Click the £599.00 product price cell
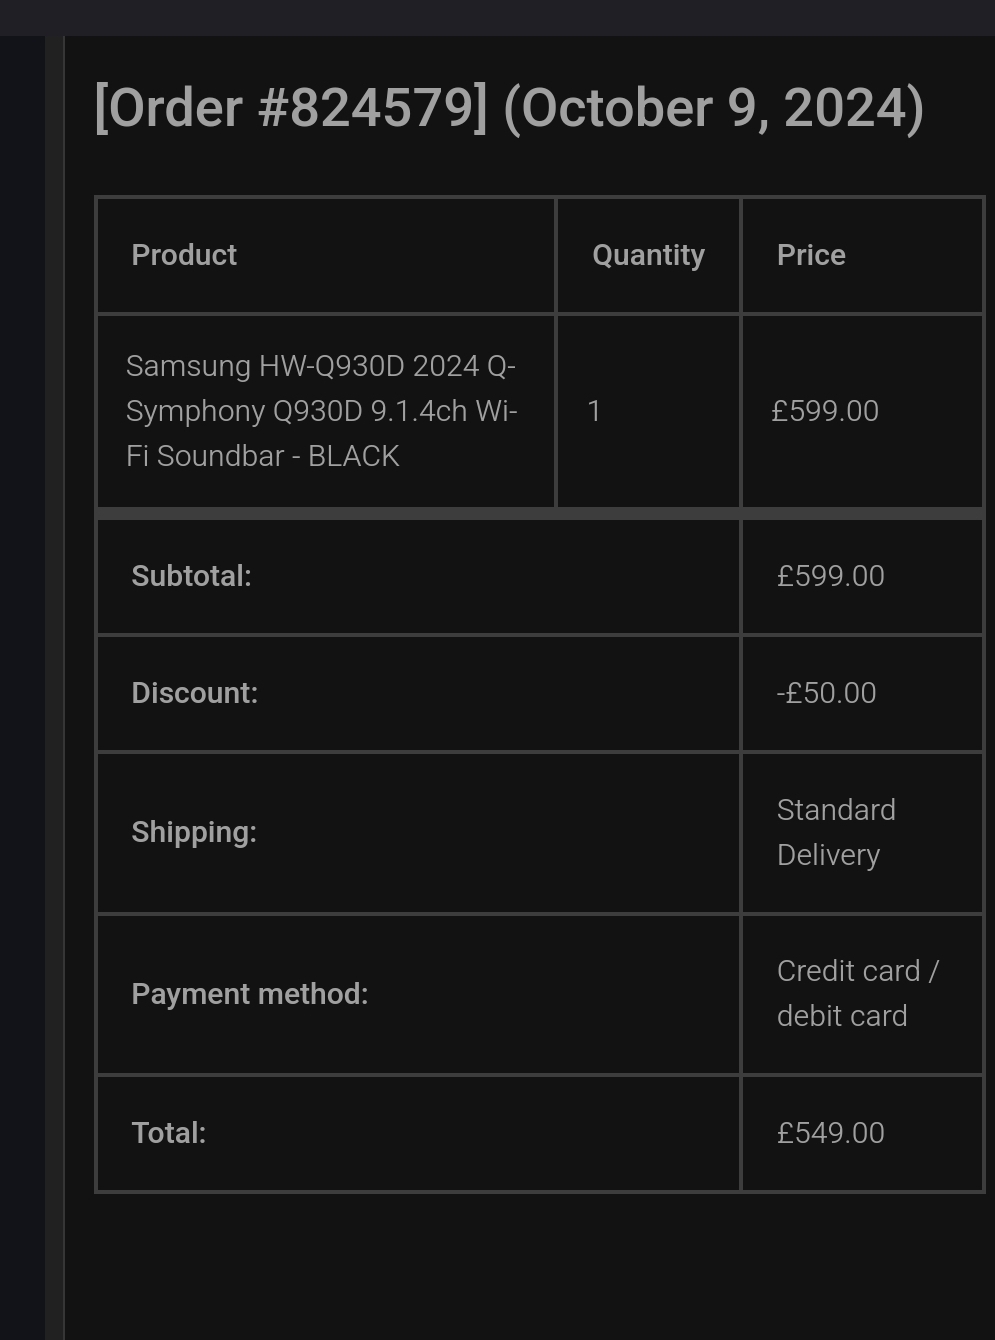This screenshot has width=995, height=1340. [825, 411]
